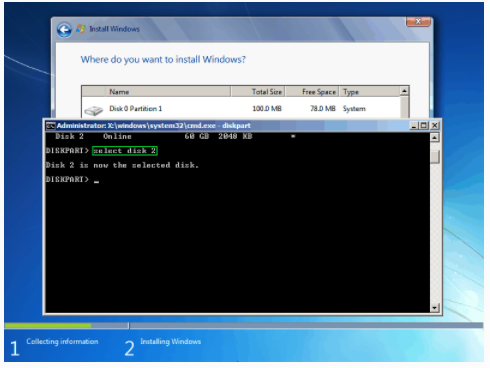Minimize the diskpart command prompt window
Image resolution: width=490 pixels, height=368 pixels.
414,126
